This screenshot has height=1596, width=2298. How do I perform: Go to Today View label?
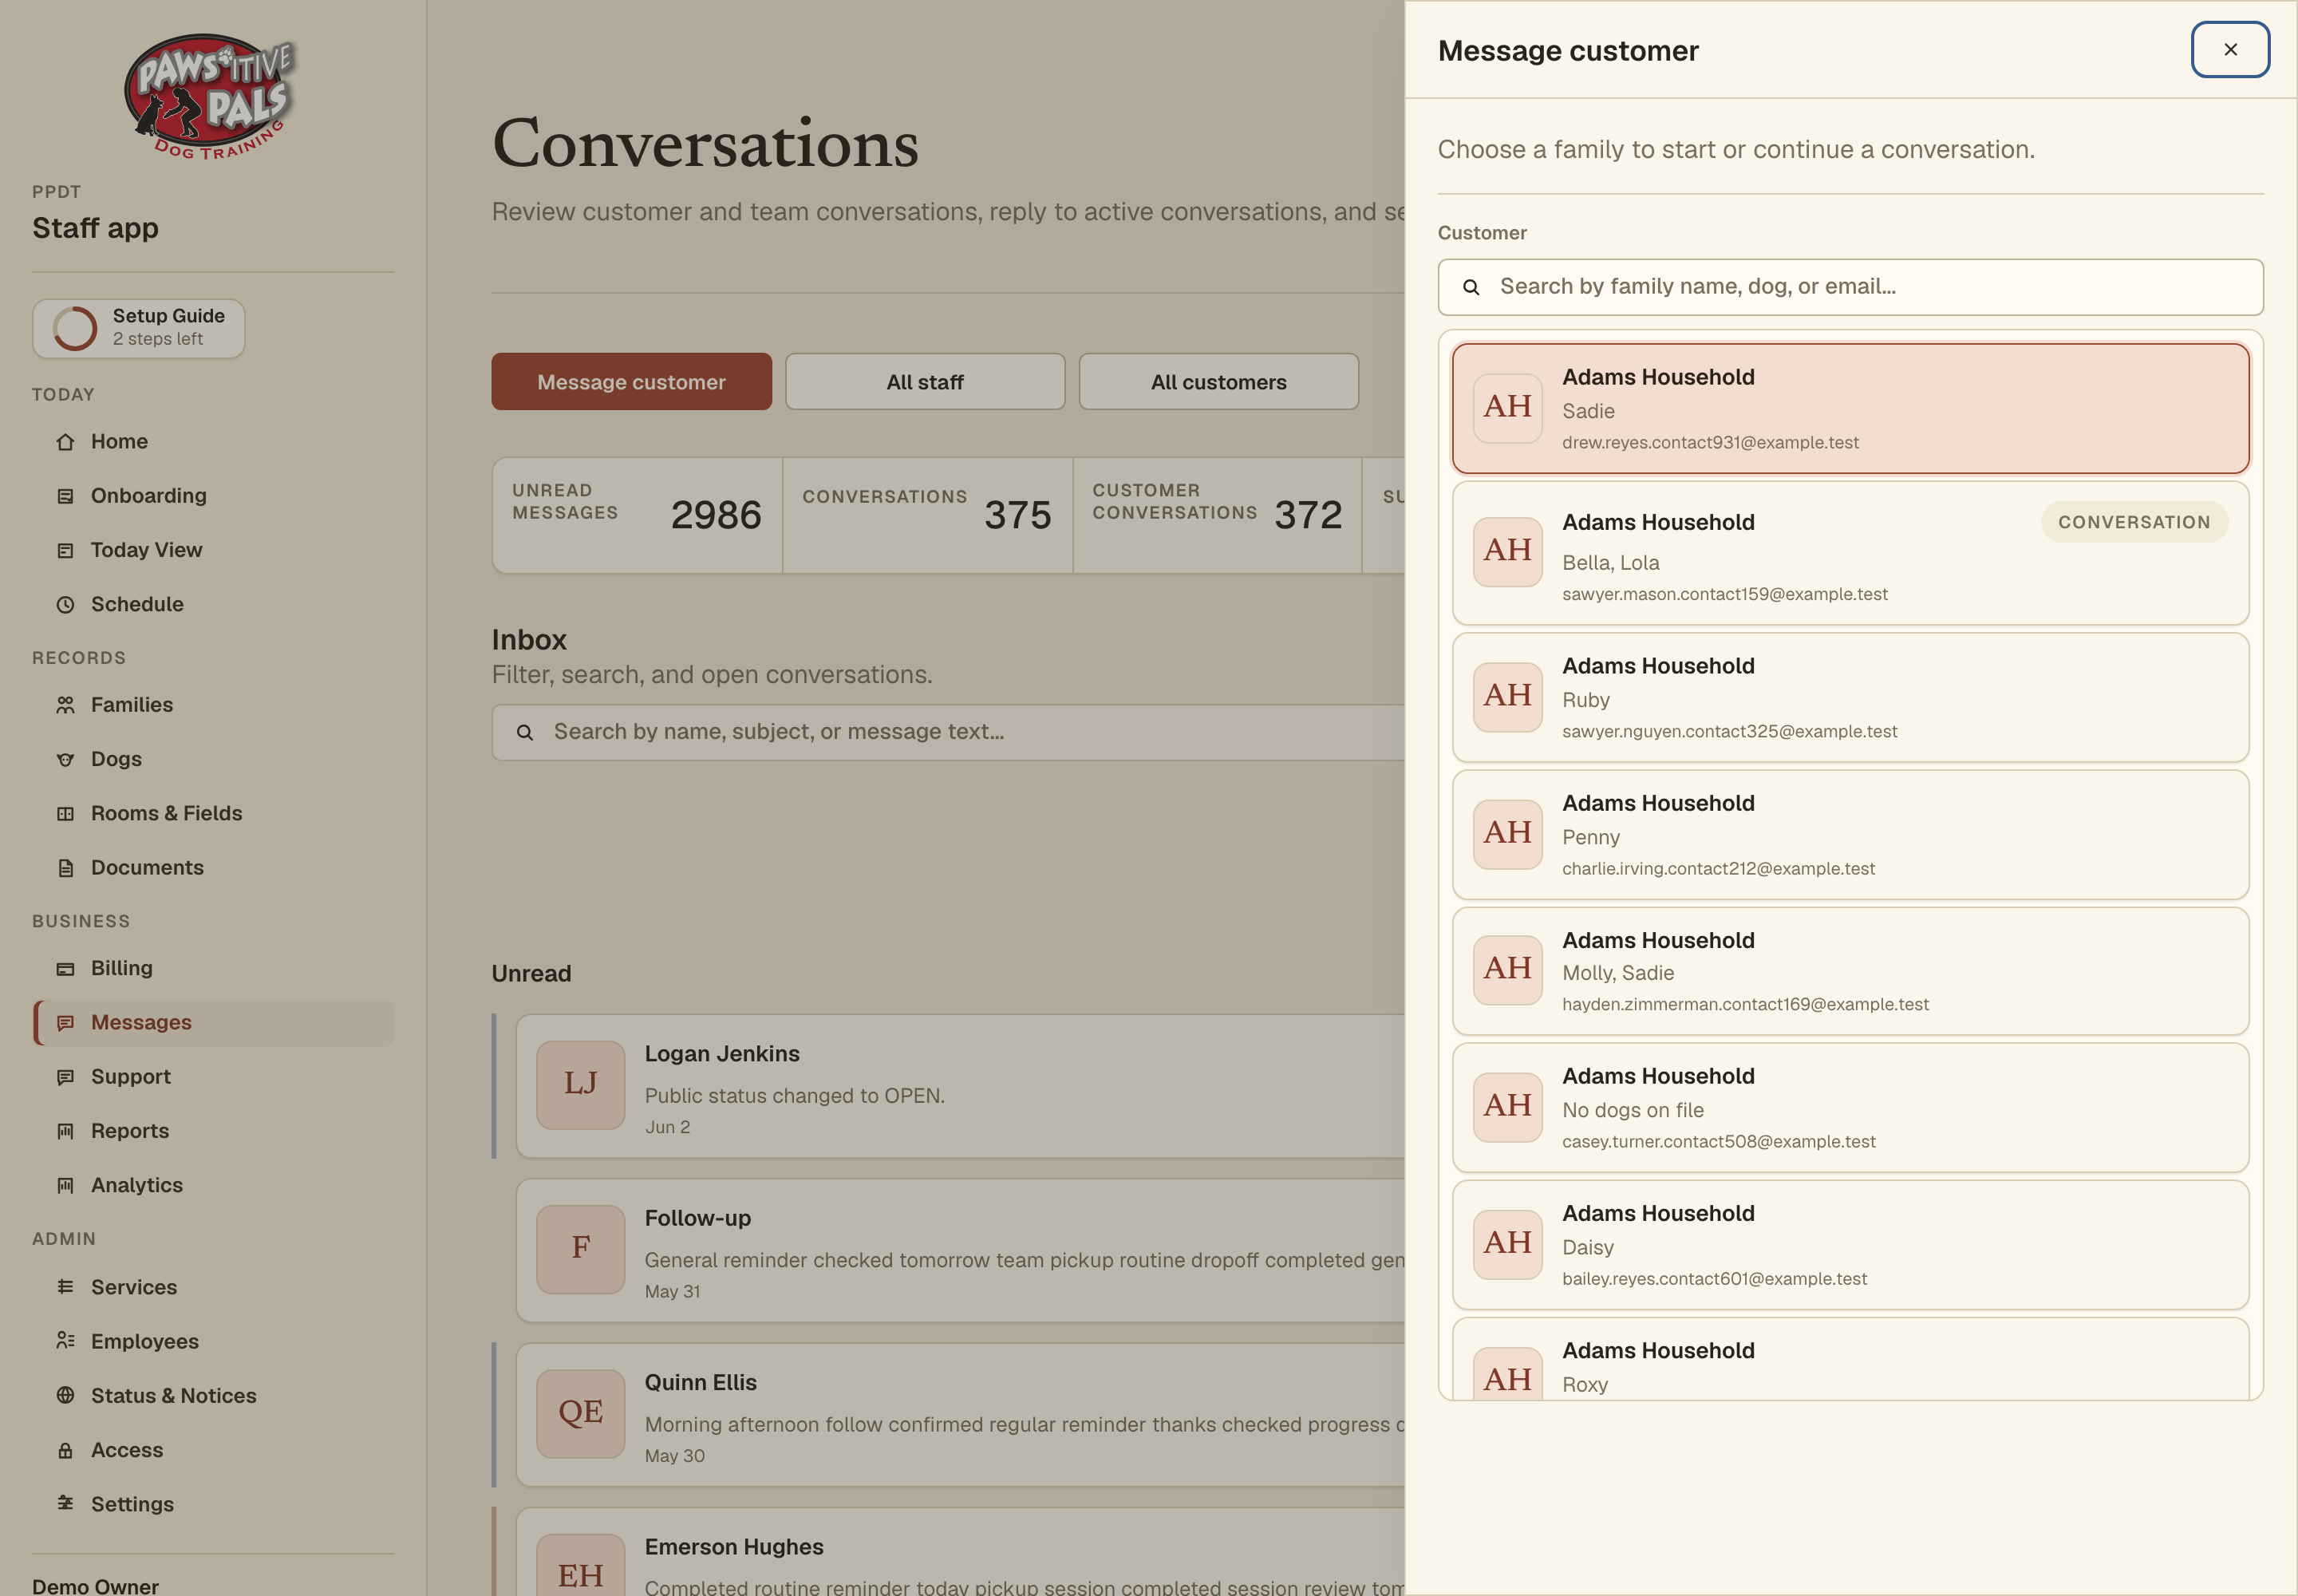tap(147, 550)
